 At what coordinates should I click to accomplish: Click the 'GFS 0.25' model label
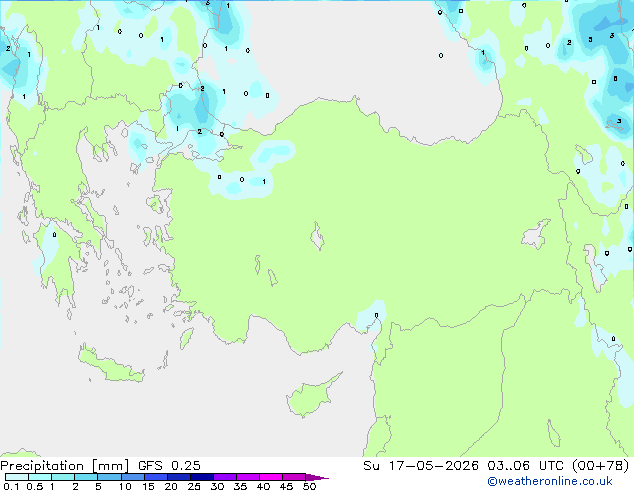point(169,466)
